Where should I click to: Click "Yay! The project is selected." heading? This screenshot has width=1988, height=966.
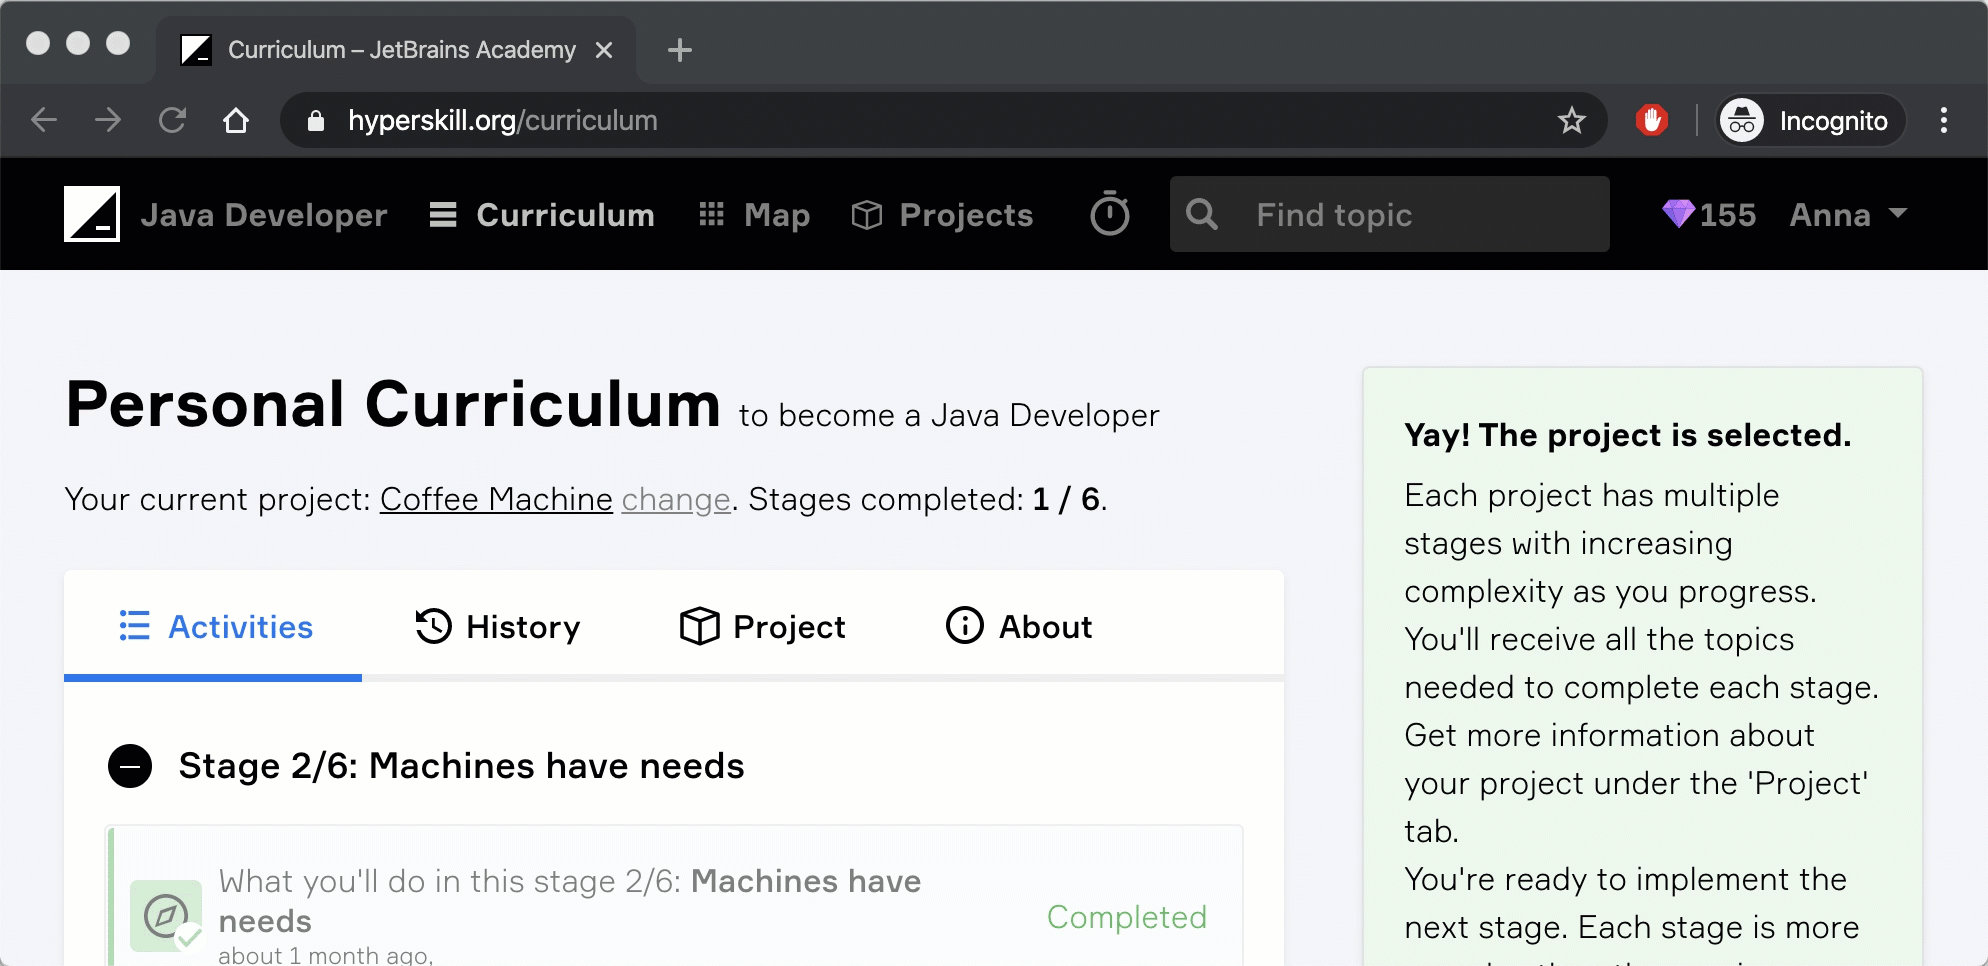[1628, 435]
